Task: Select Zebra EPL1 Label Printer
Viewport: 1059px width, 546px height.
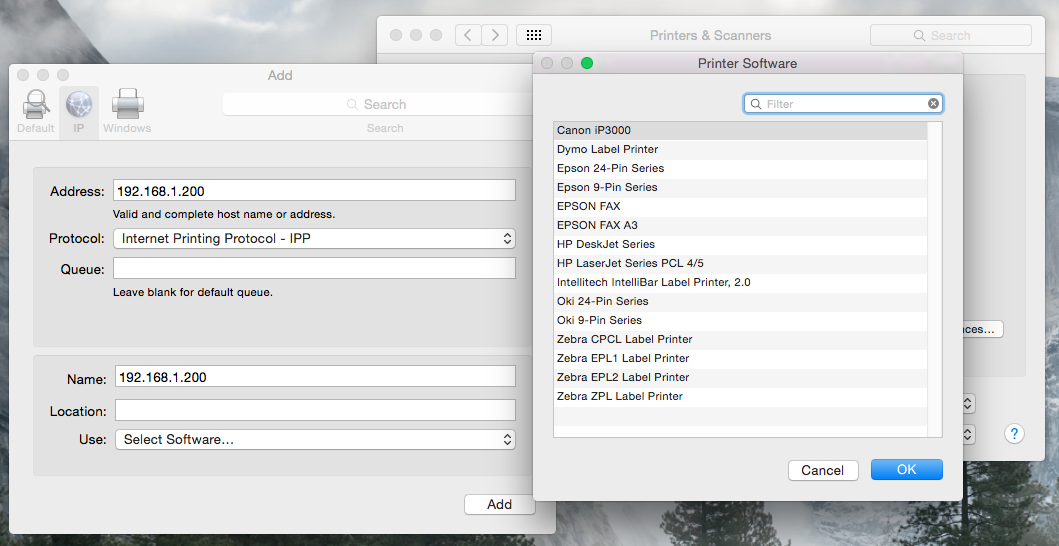Action: tap(740, 358)
